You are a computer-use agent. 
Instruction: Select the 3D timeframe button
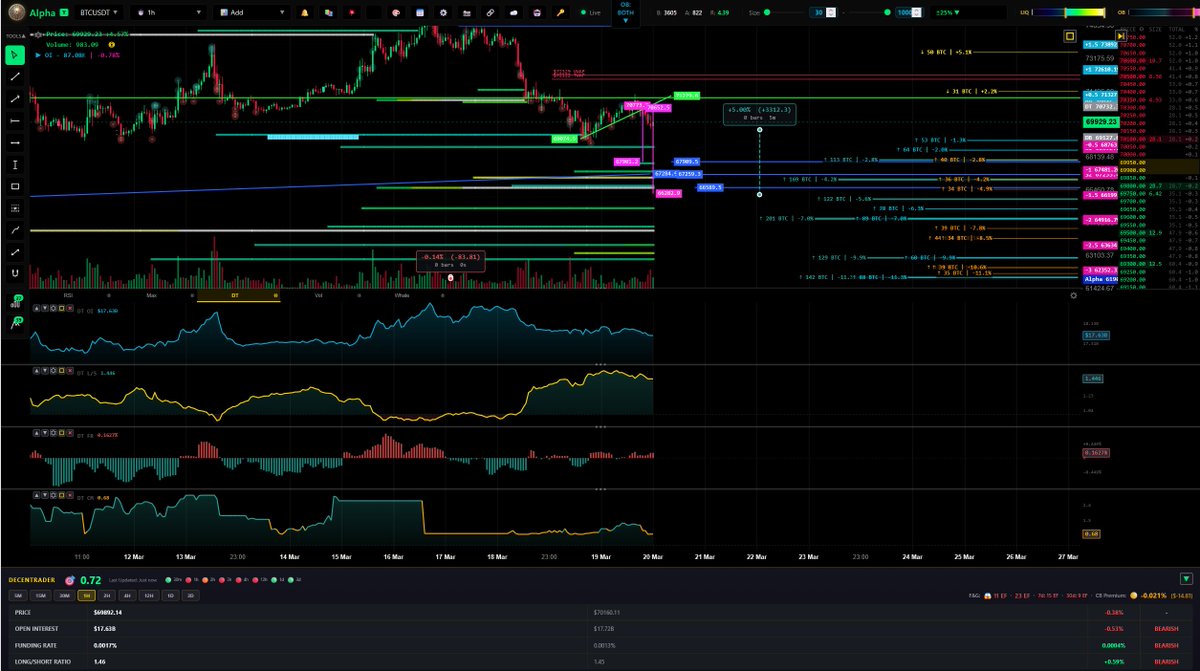coord(191,595)
